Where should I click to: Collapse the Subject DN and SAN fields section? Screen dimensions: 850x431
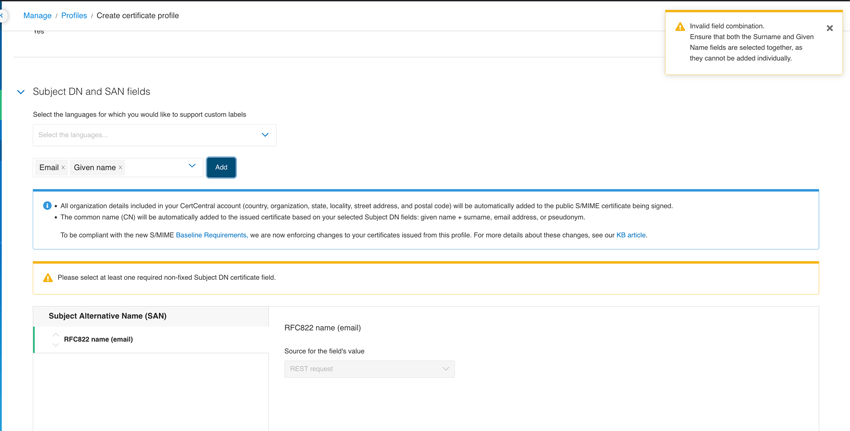21,92
